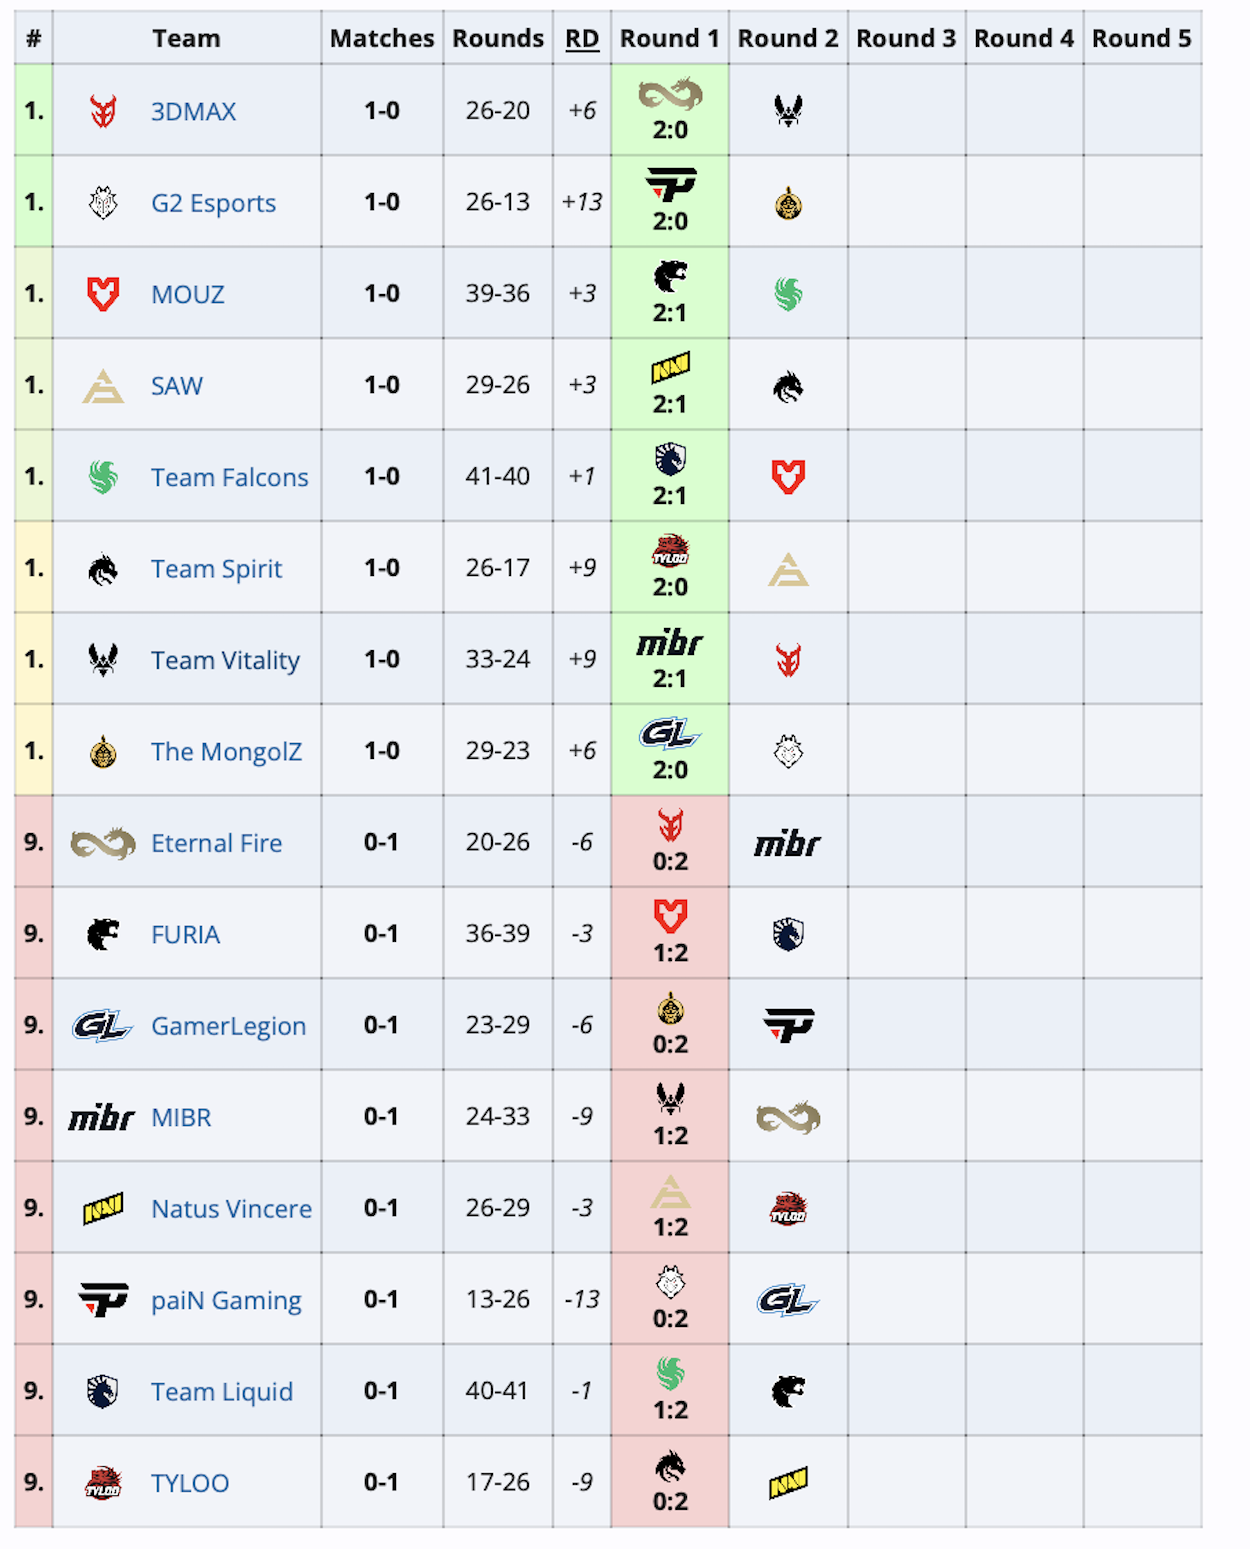Viewport: 1250px width, 1549px height.
Task: Click the Round 3 column header
Action: [x=906, y=38]
